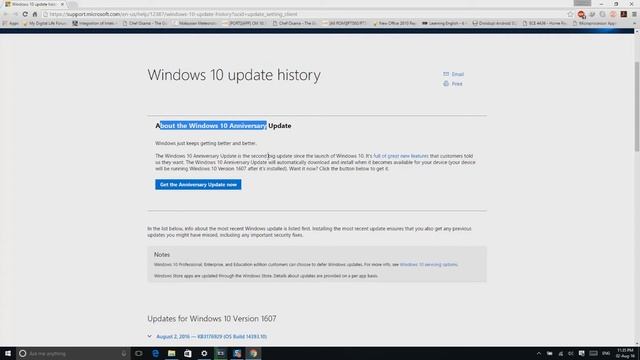This screenshot has width=640, height=360.
Task: Open a new browser tab
Action: click(72, 4)
